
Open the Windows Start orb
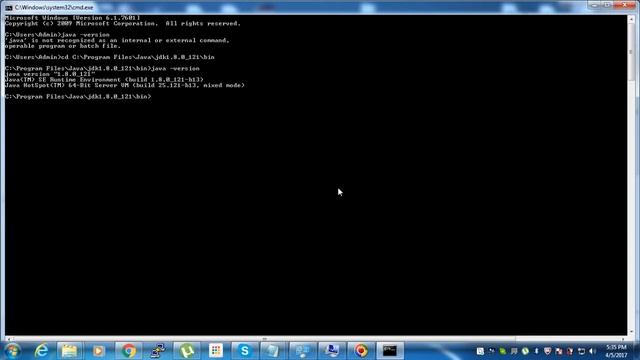12,351
